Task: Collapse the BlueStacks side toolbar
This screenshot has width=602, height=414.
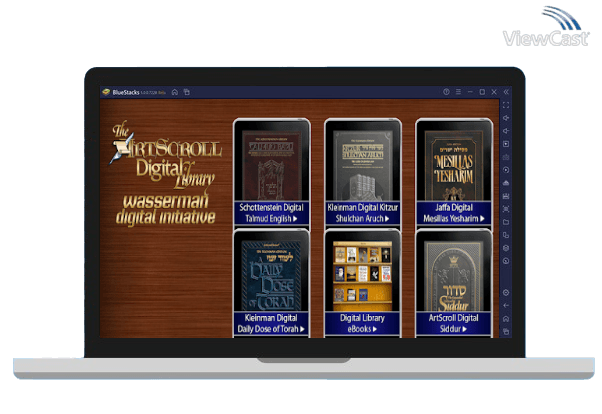Action: [x=506, y=92]
